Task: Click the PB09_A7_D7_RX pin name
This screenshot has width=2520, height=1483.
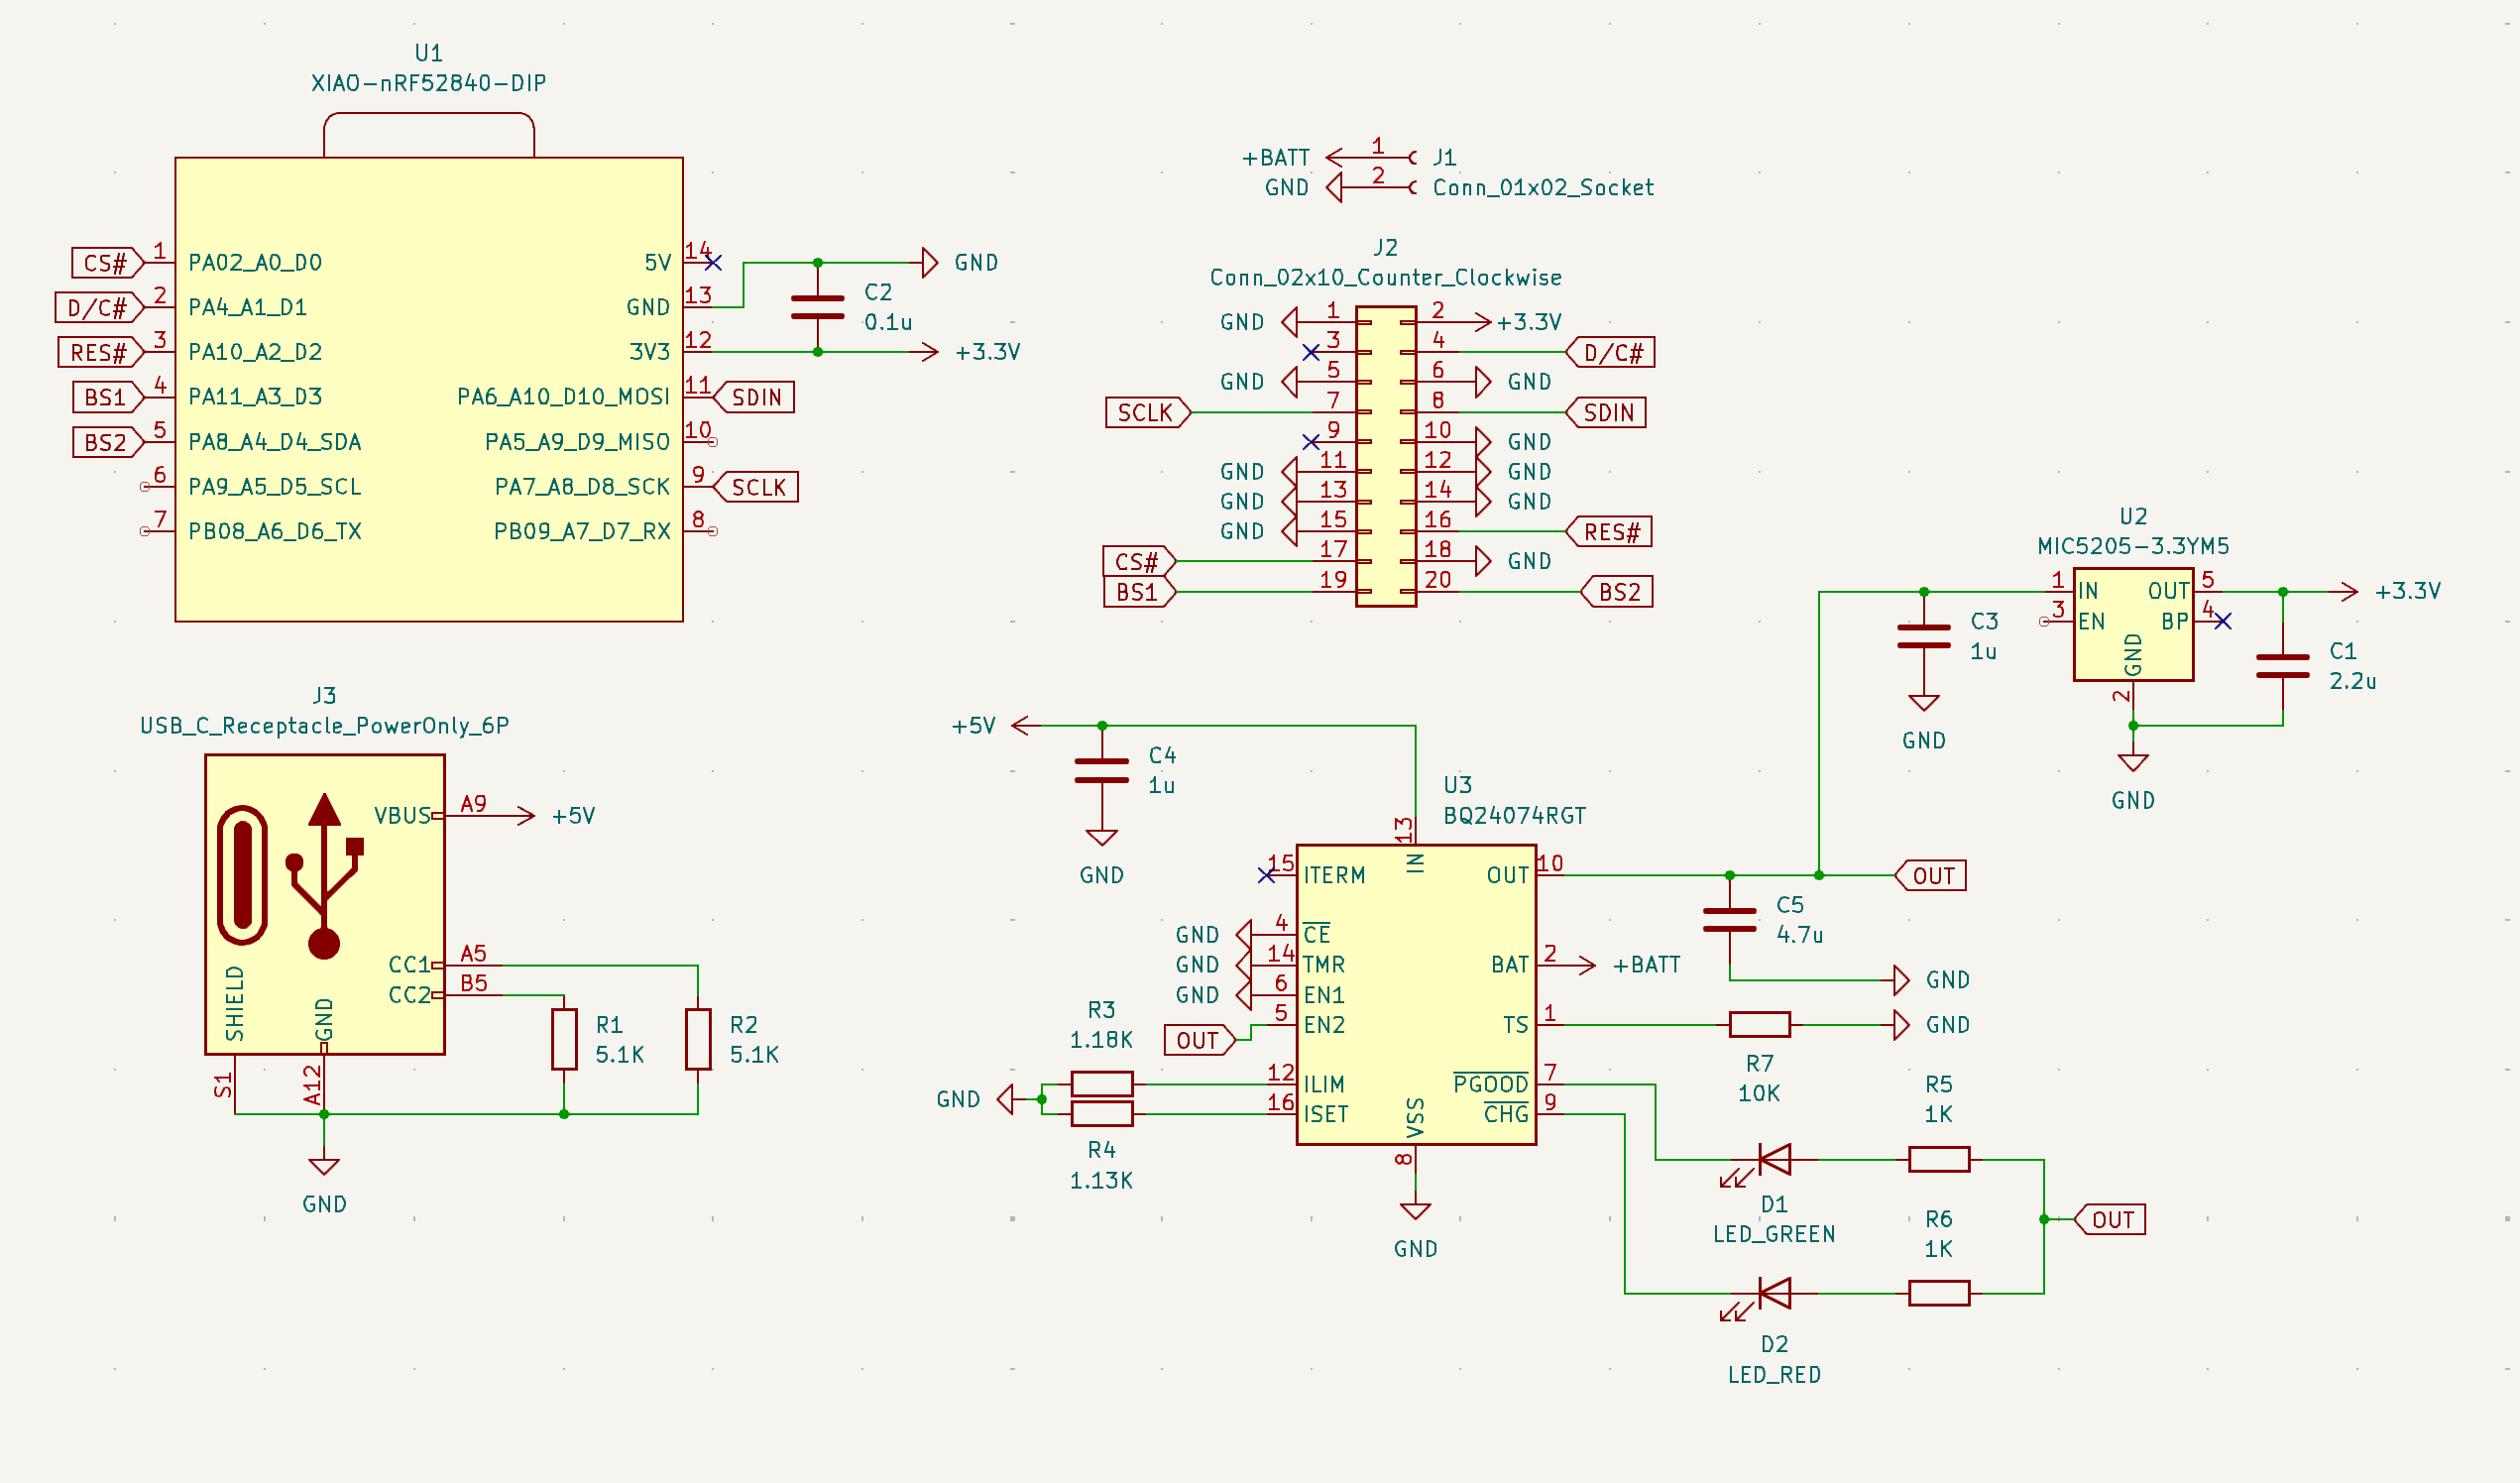Action: pyautogui.click(x=582, y=531)
